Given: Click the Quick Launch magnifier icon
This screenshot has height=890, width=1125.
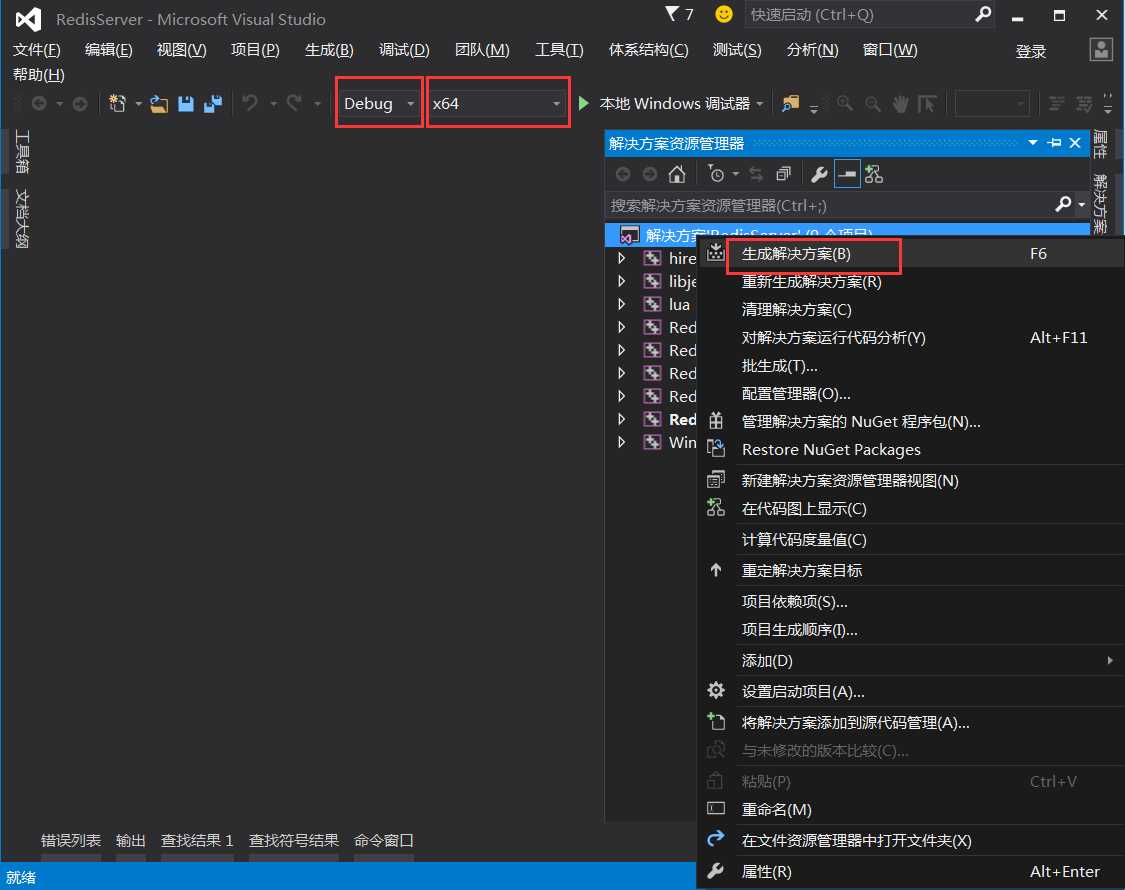Looking at the screenshot, I should click(983, 14).
